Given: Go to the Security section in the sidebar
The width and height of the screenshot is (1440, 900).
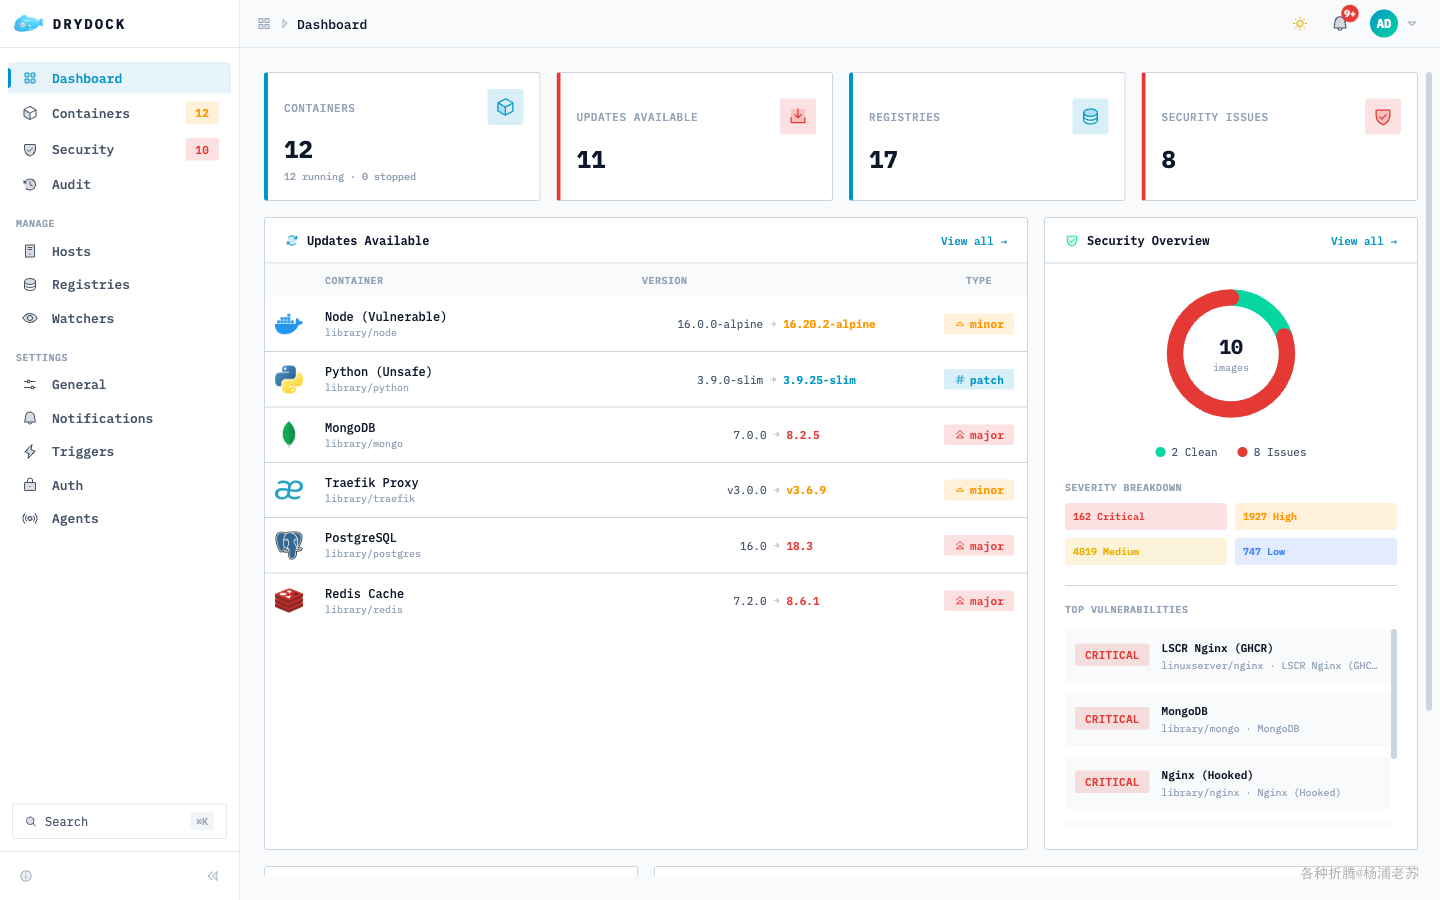Looking at the screenshot, I should pyautogui.click(x=120, y=149).
